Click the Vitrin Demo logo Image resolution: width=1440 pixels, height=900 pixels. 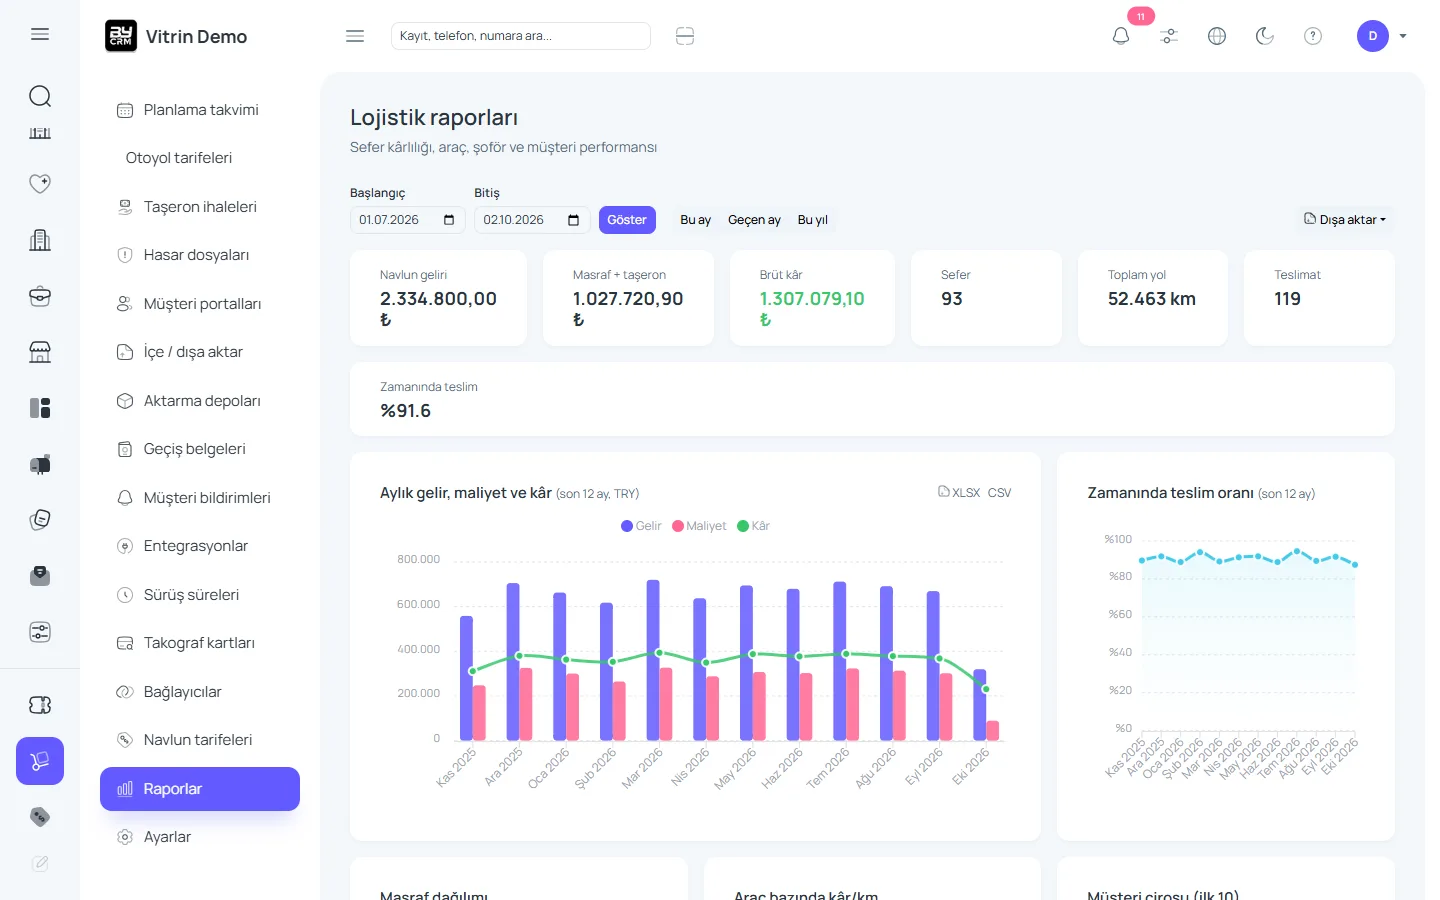tap(176, 36)
